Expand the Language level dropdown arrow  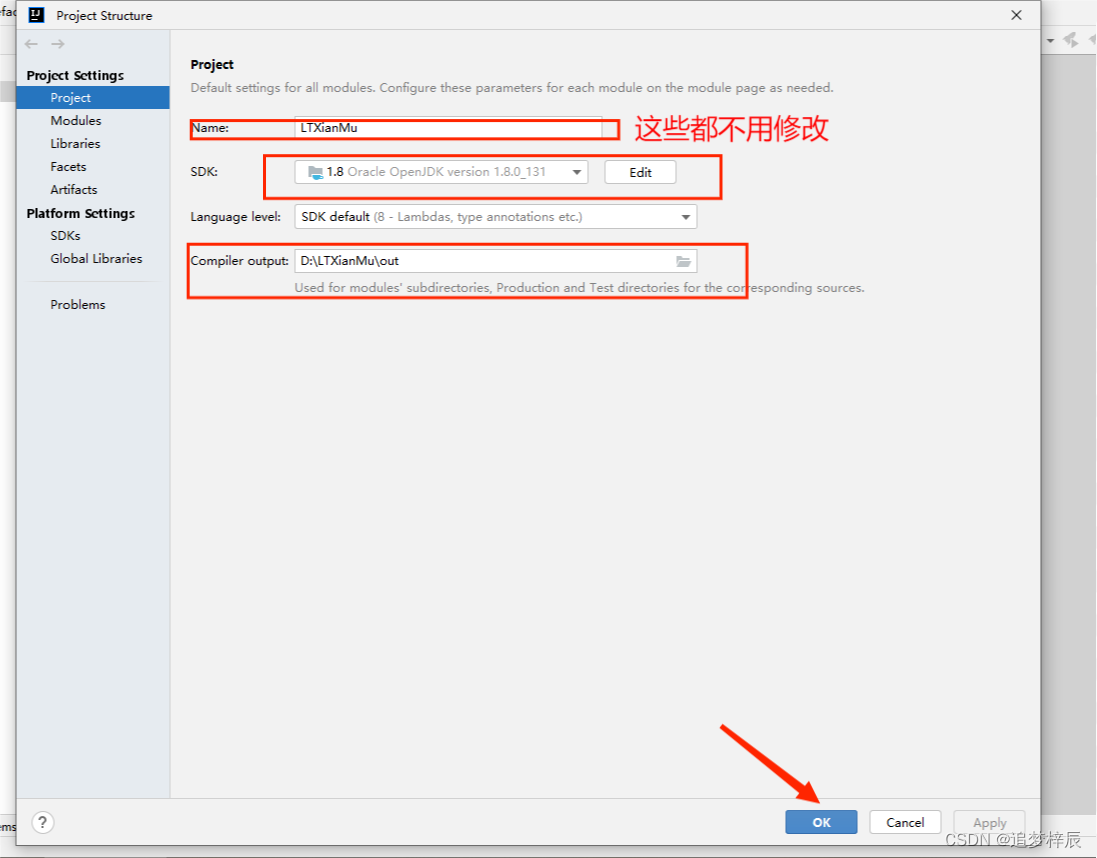pyautogui.click(x=686, y=217)
